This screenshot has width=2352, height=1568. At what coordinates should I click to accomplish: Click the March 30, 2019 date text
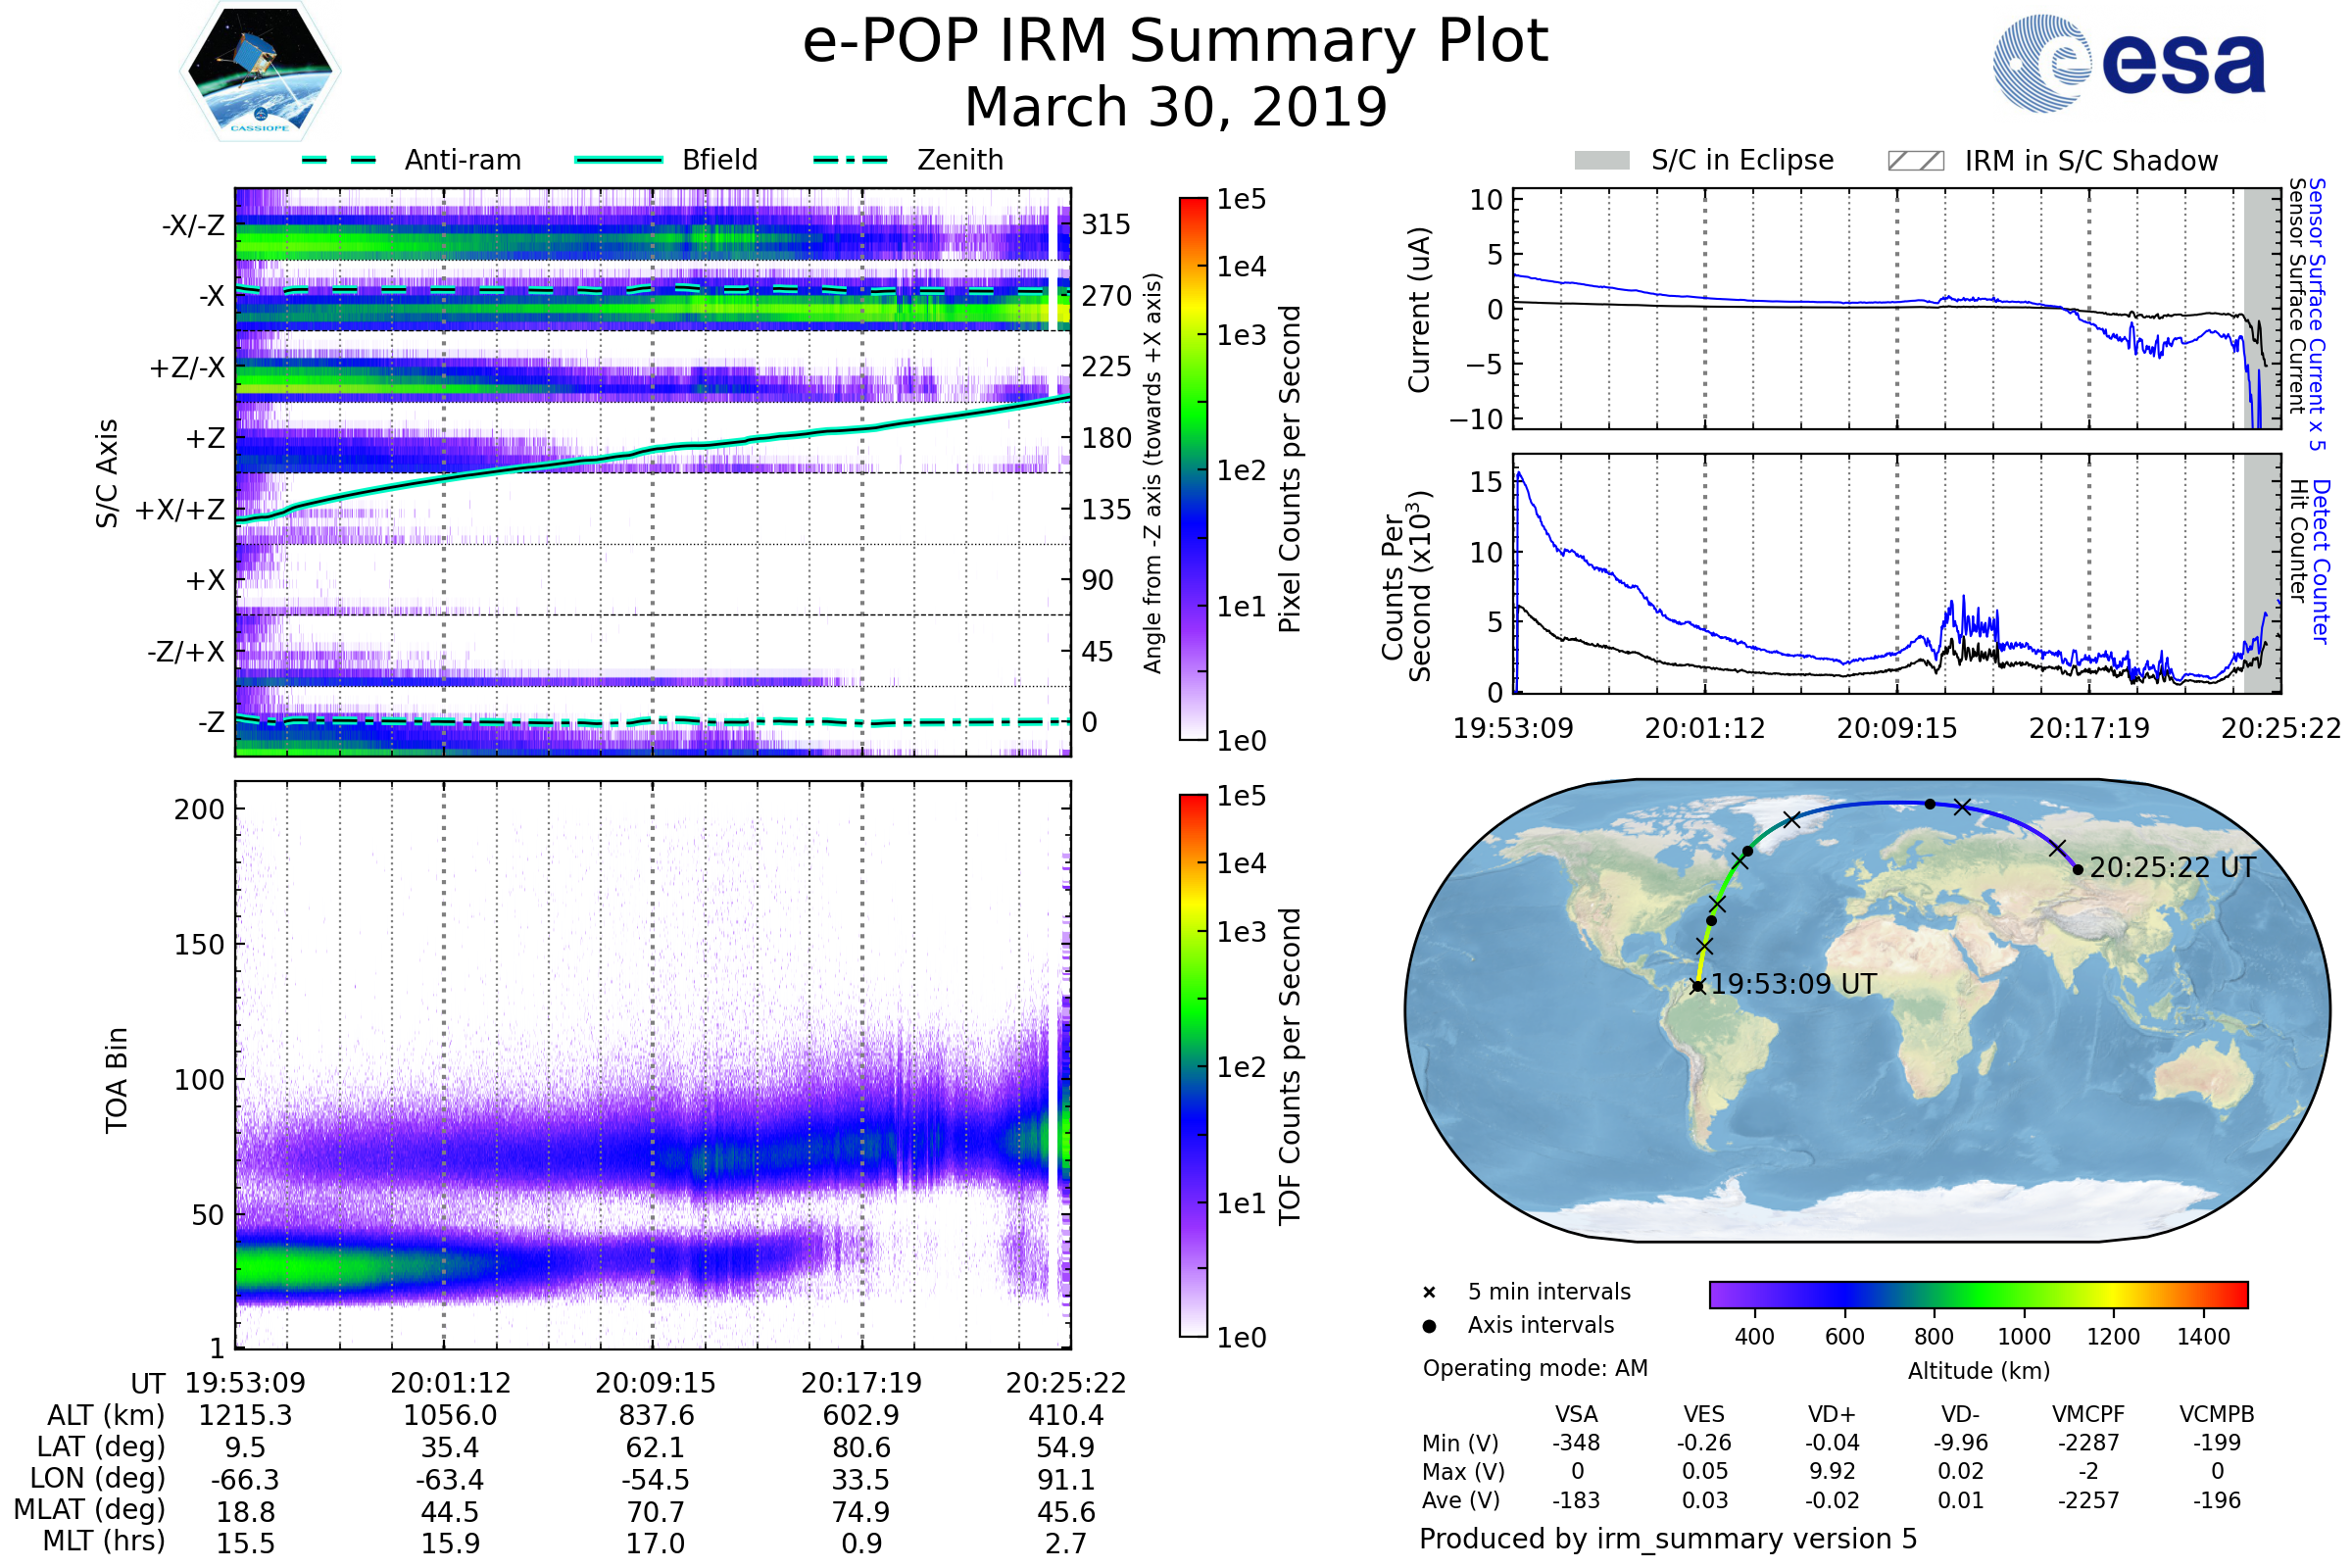pyautogui.click(x=1175, y=107)
